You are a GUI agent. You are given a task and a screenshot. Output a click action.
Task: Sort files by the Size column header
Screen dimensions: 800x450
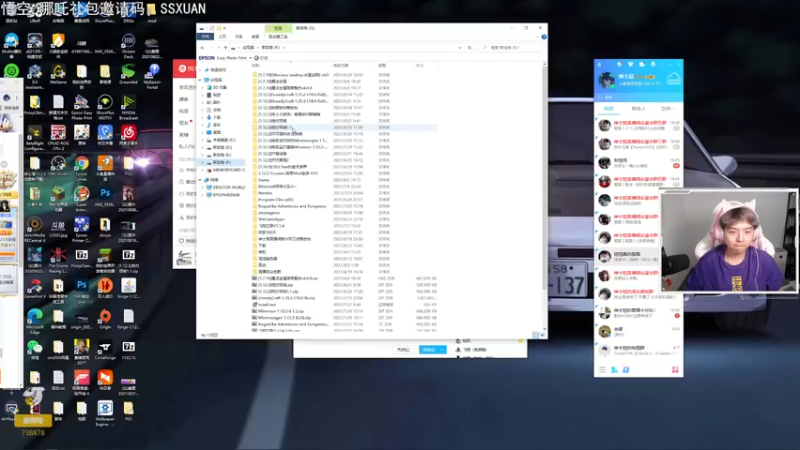pos(426,65)
